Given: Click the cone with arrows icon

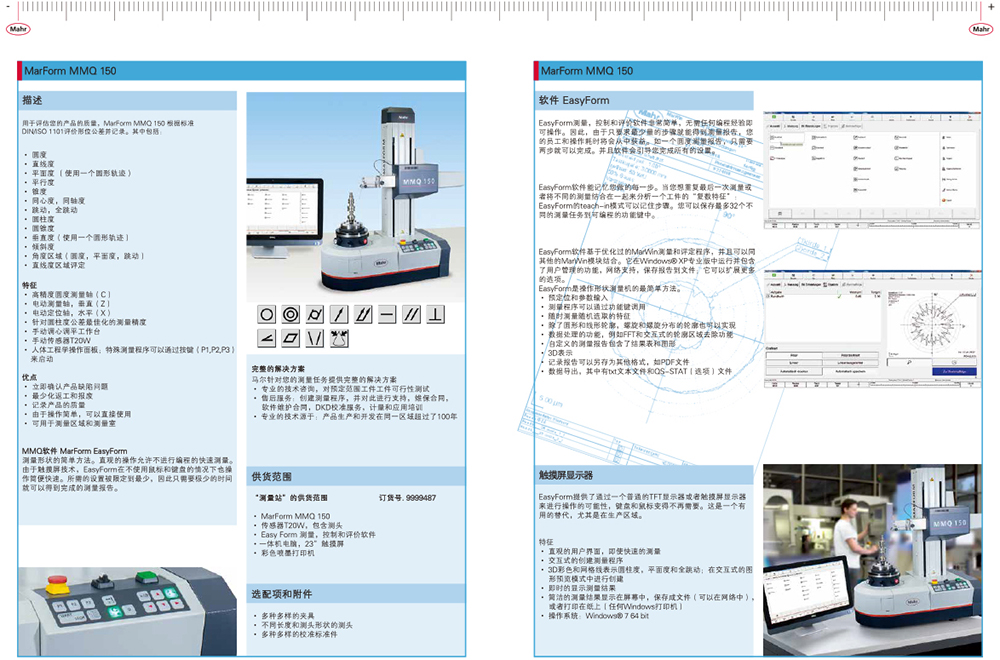Looking at the screenshot, I should 339,339.
